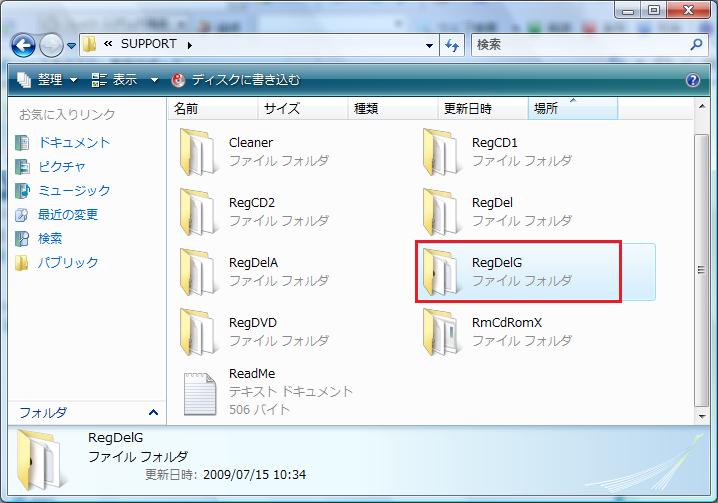718x503 pixels.
Task: Refresh the folder view
Action: 452,45
